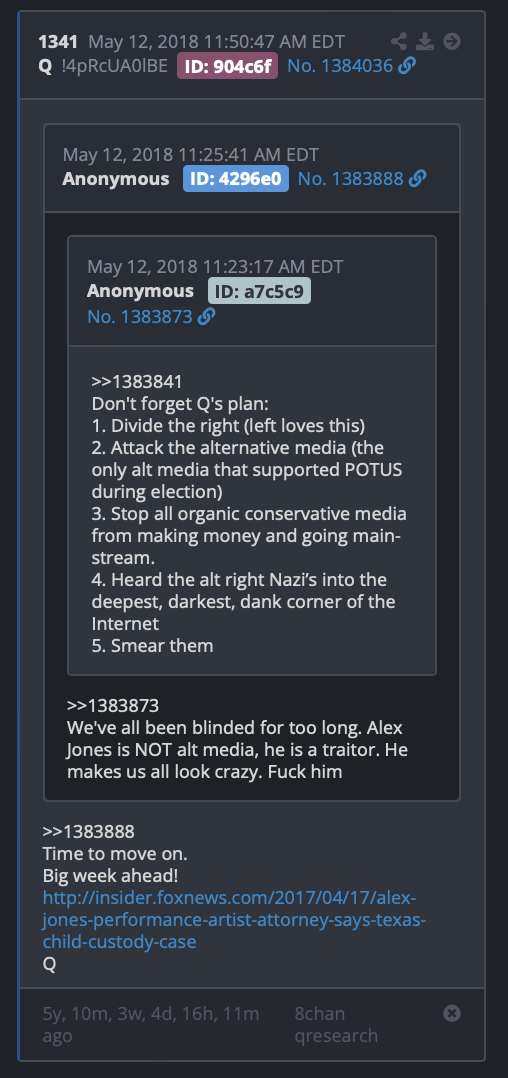Image resolution: width=508 pixels, height=1078 pixels.
Task: Go to next post with arrow icon
Action: tap(452, 41)
